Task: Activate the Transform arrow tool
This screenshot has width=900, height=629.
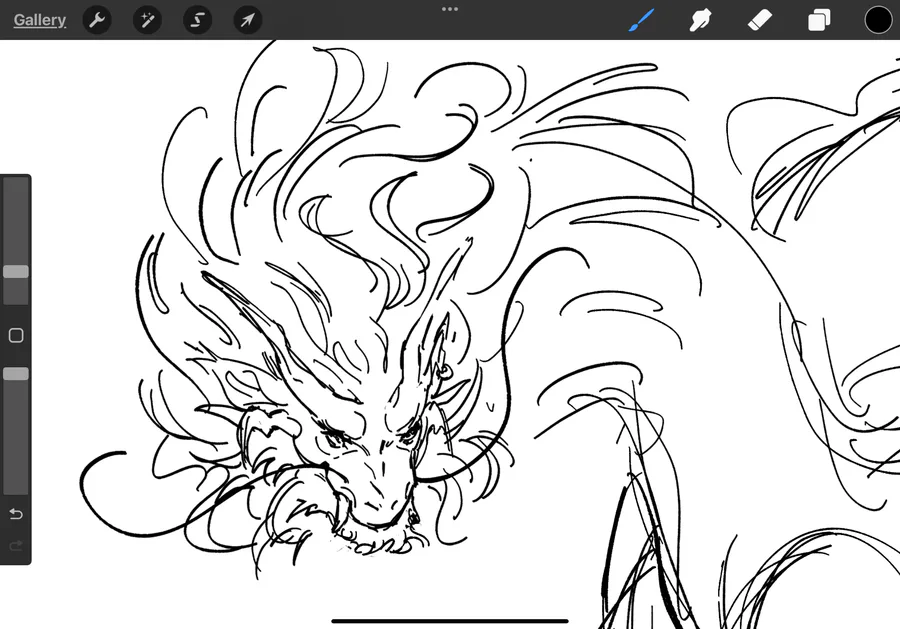Action: point(248,20)
